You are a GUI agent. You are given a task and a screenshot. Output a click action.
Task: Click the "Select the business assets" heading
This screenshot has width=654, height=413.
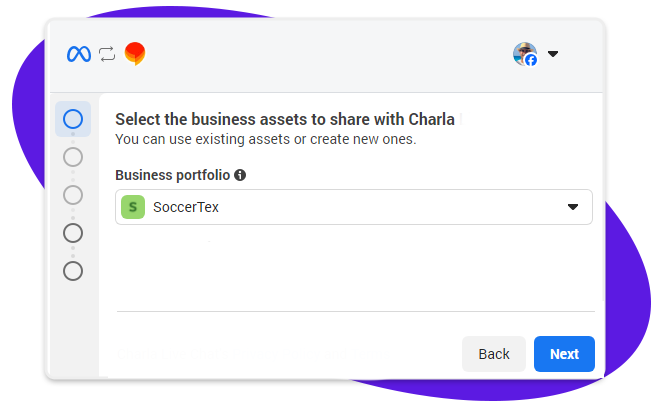285,120
